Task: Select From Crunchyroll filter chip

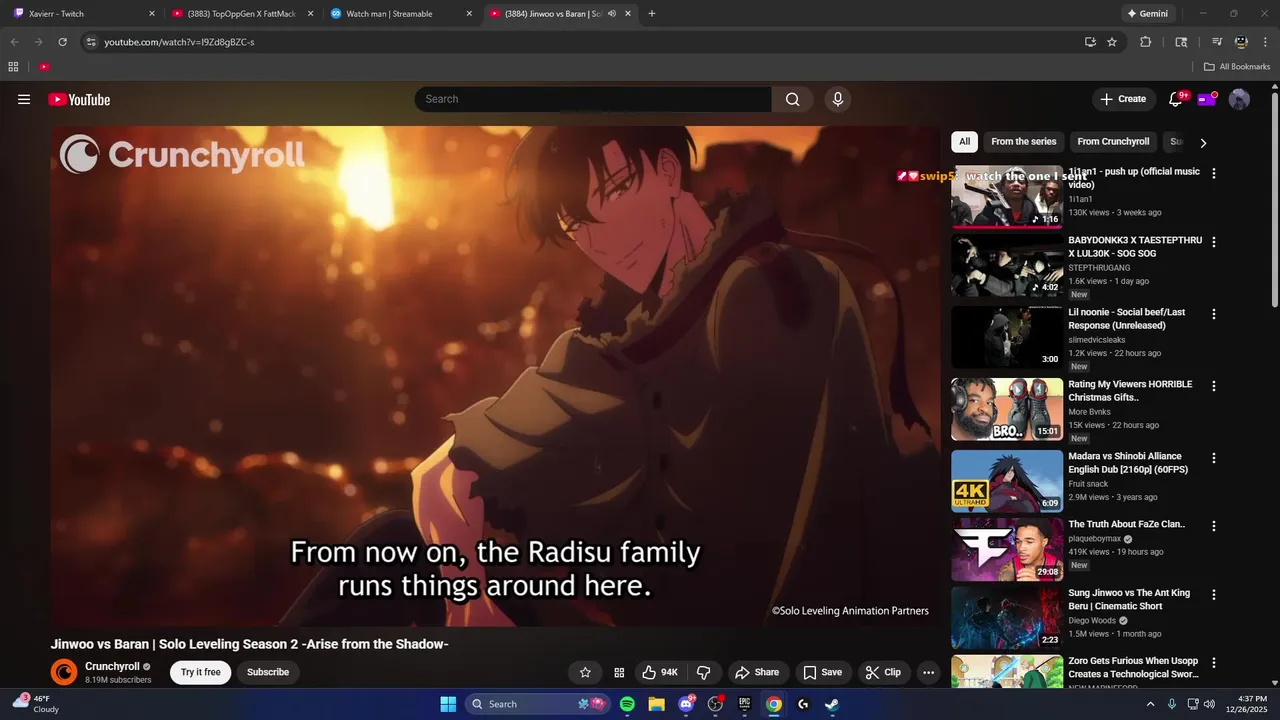Action: [1113, 142]
